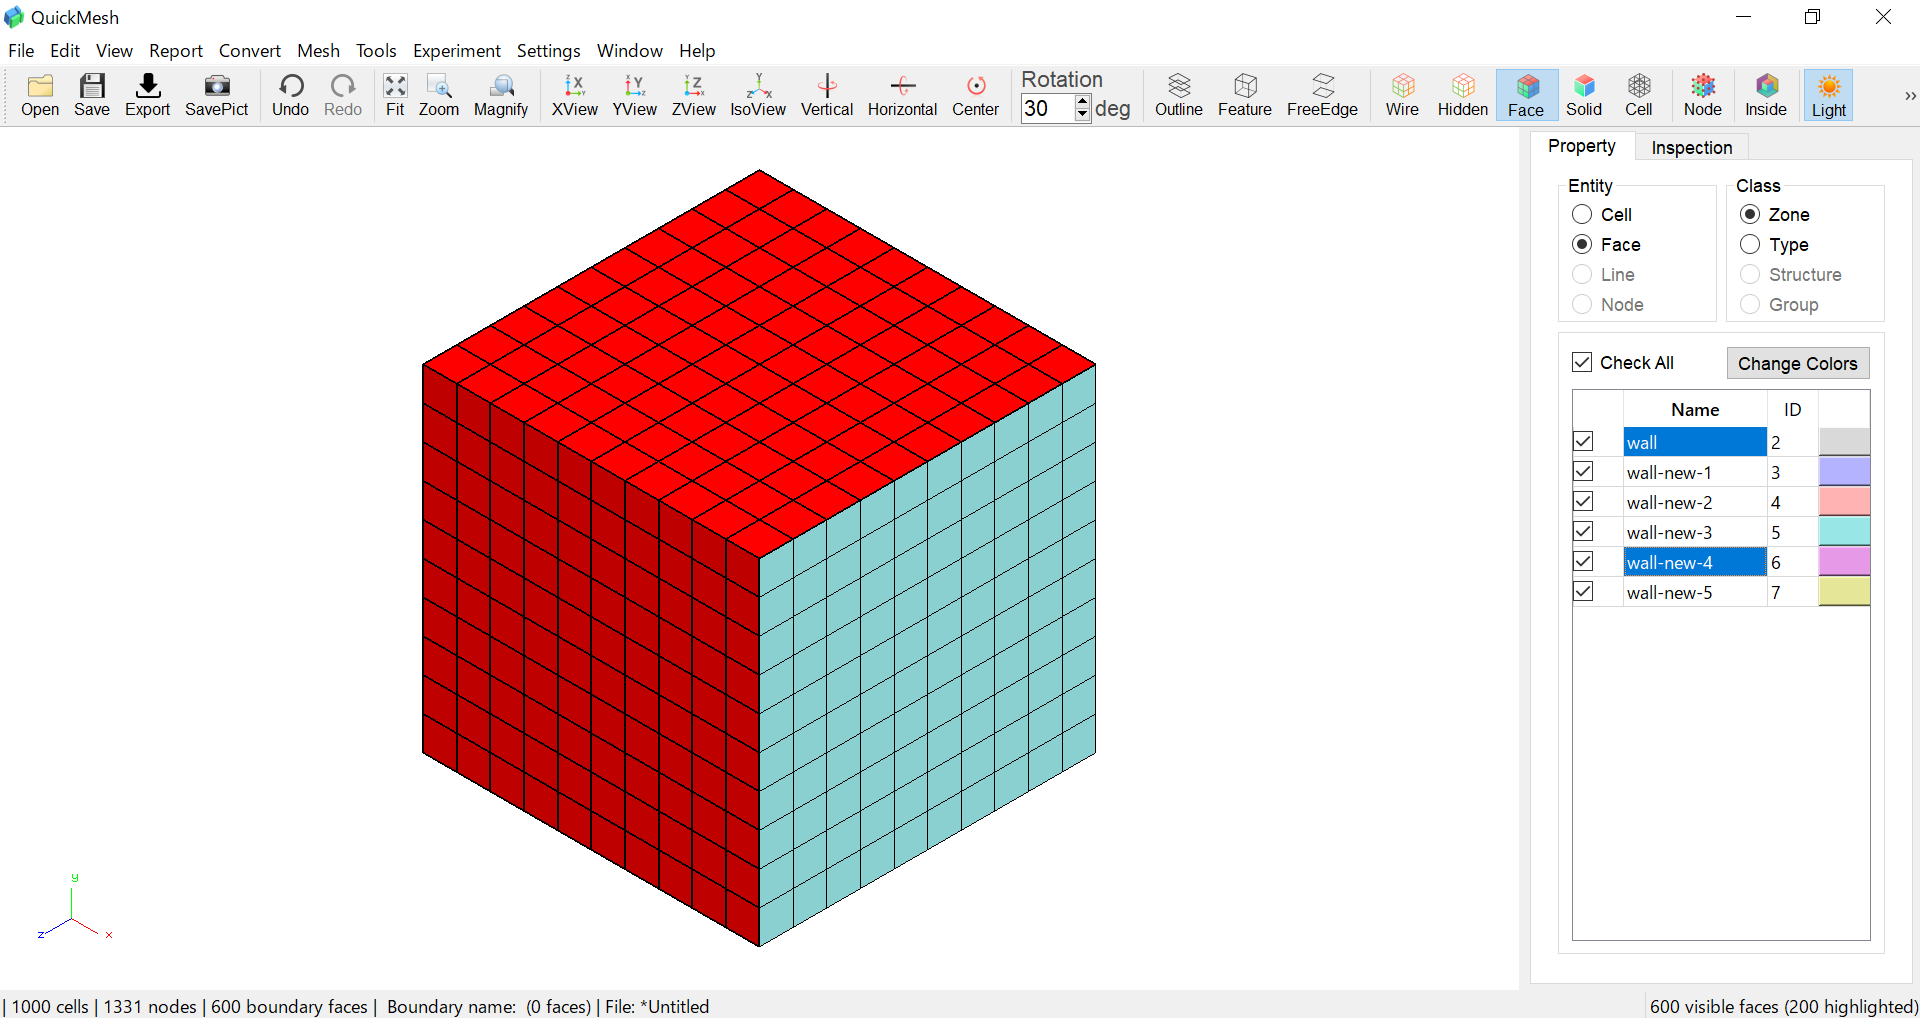Click the Save toolbar icon
This screenshot has width=1920, height=1018.
(92, 96)
